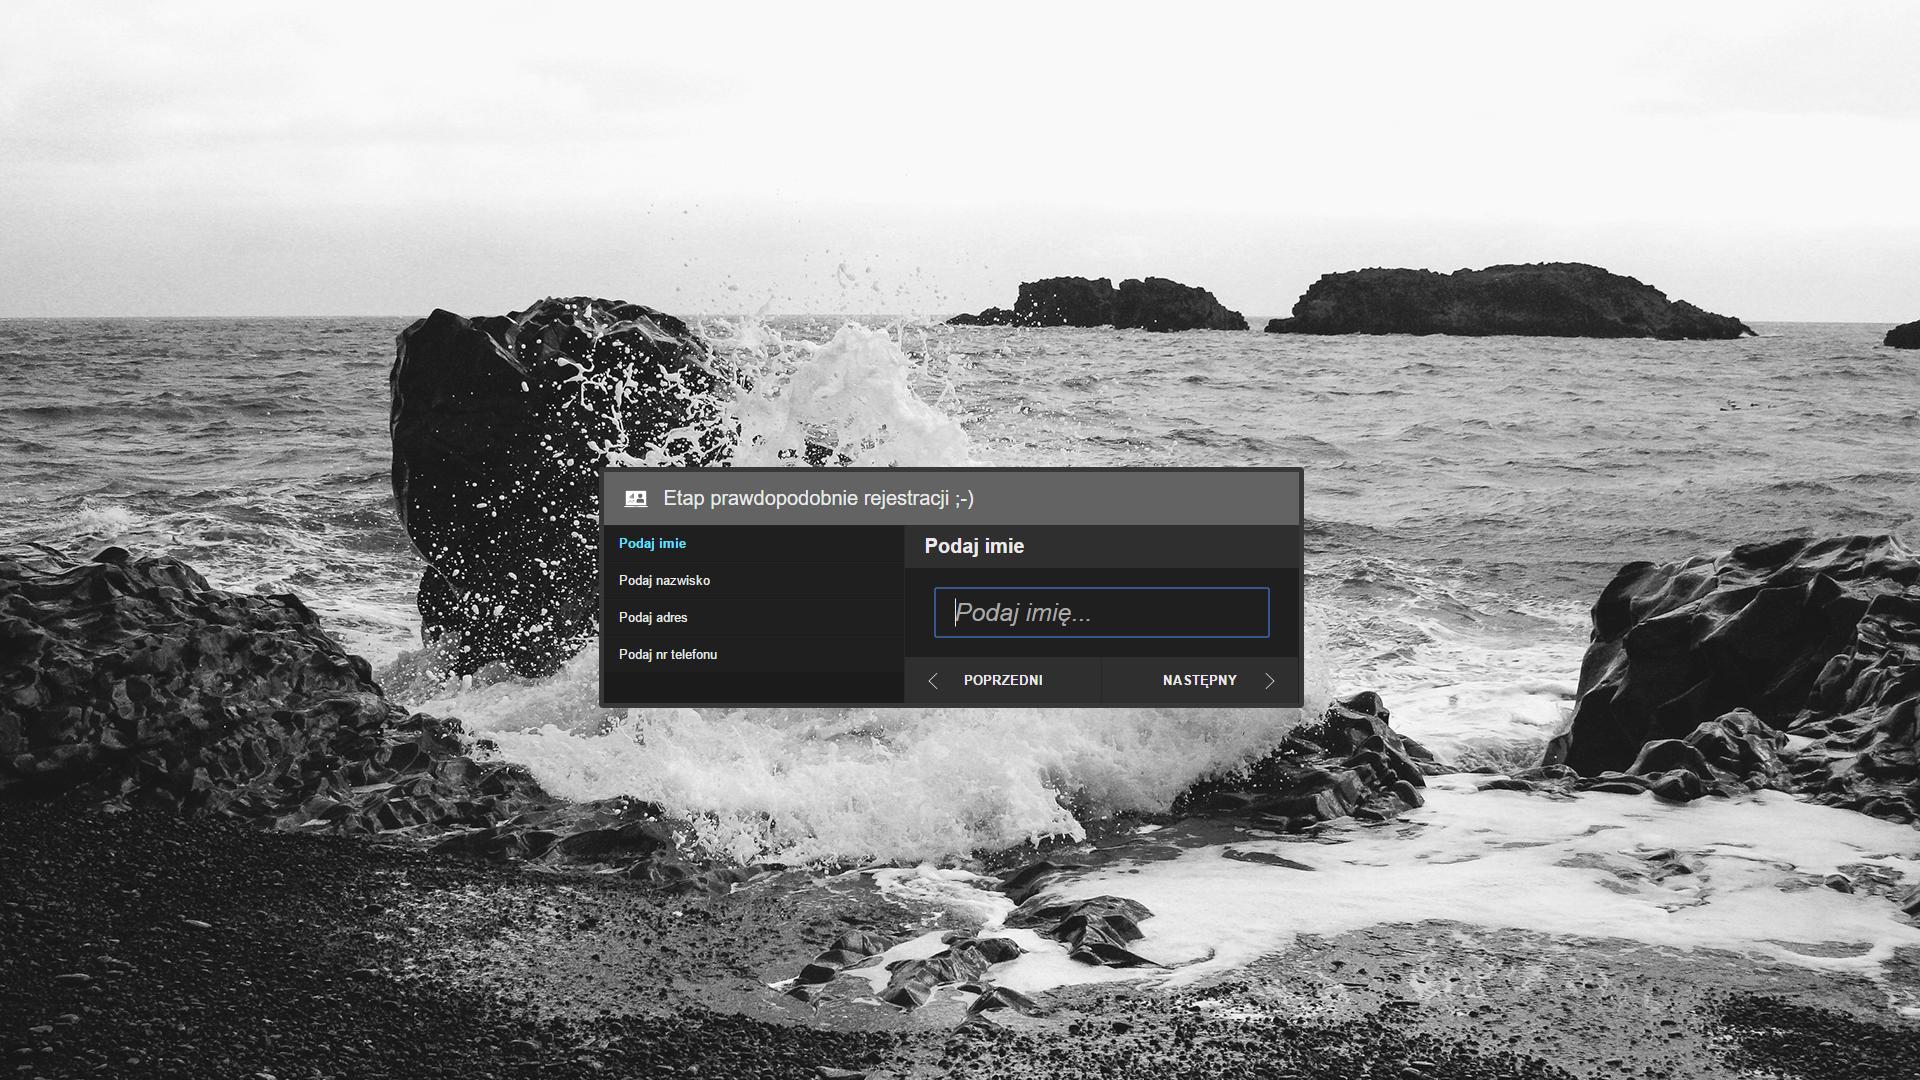Go to the 'Podaj nr telefonu' step
The width and height of the screenshot is (1920, 1080).
[x=667, y=655]
